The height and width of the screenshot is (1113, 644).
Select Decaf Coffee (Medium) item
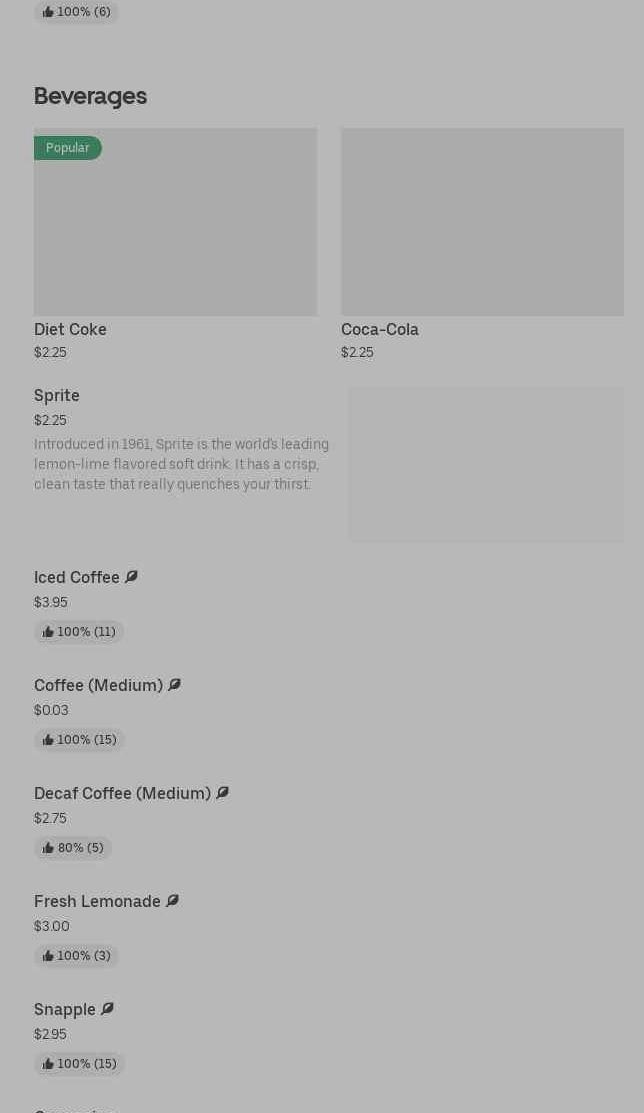tap(122, 793)
